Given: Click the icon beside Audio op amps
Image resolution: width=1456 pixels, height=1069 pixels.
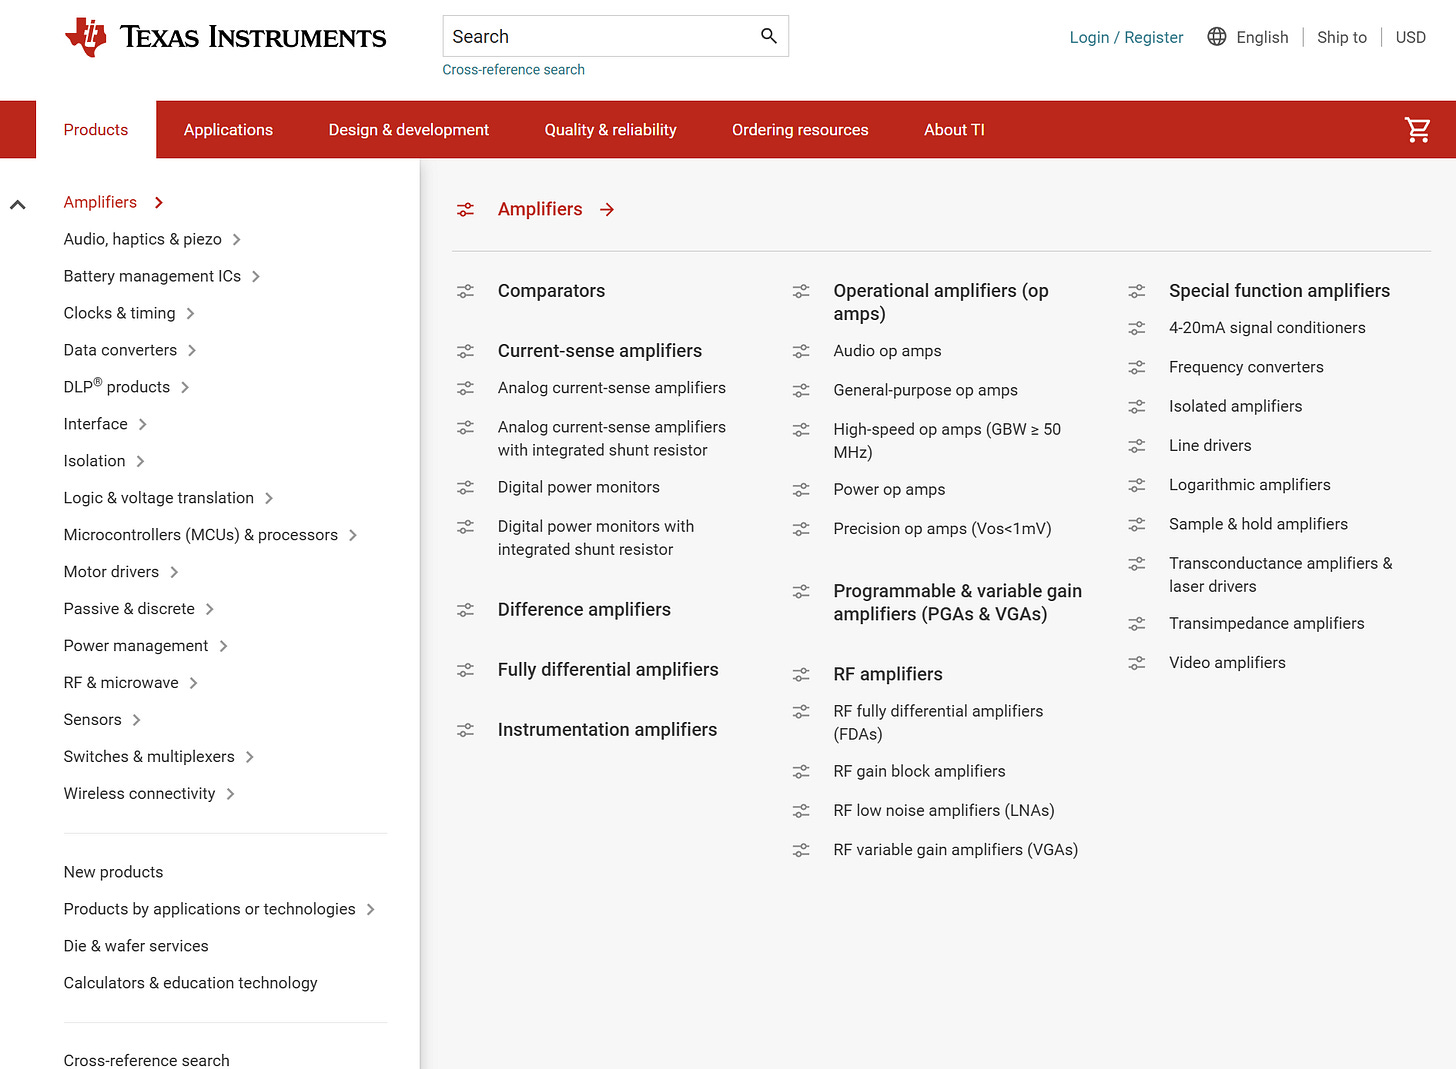Looking at the screenshot, I should click(801, 351).
